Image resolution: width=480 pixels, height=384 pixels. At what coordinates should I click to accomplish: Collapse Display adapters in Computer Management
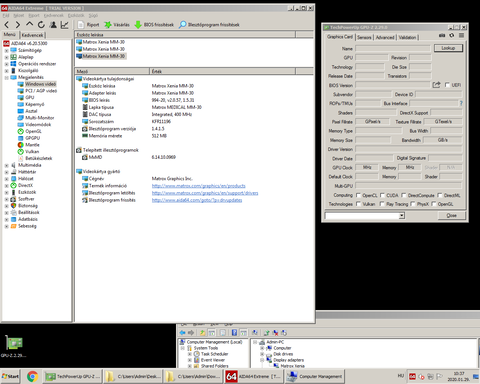pos(262,360)
